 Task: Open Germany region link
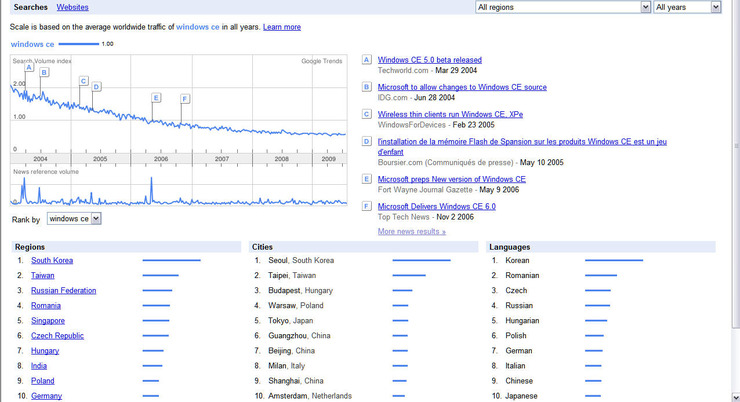46,396
